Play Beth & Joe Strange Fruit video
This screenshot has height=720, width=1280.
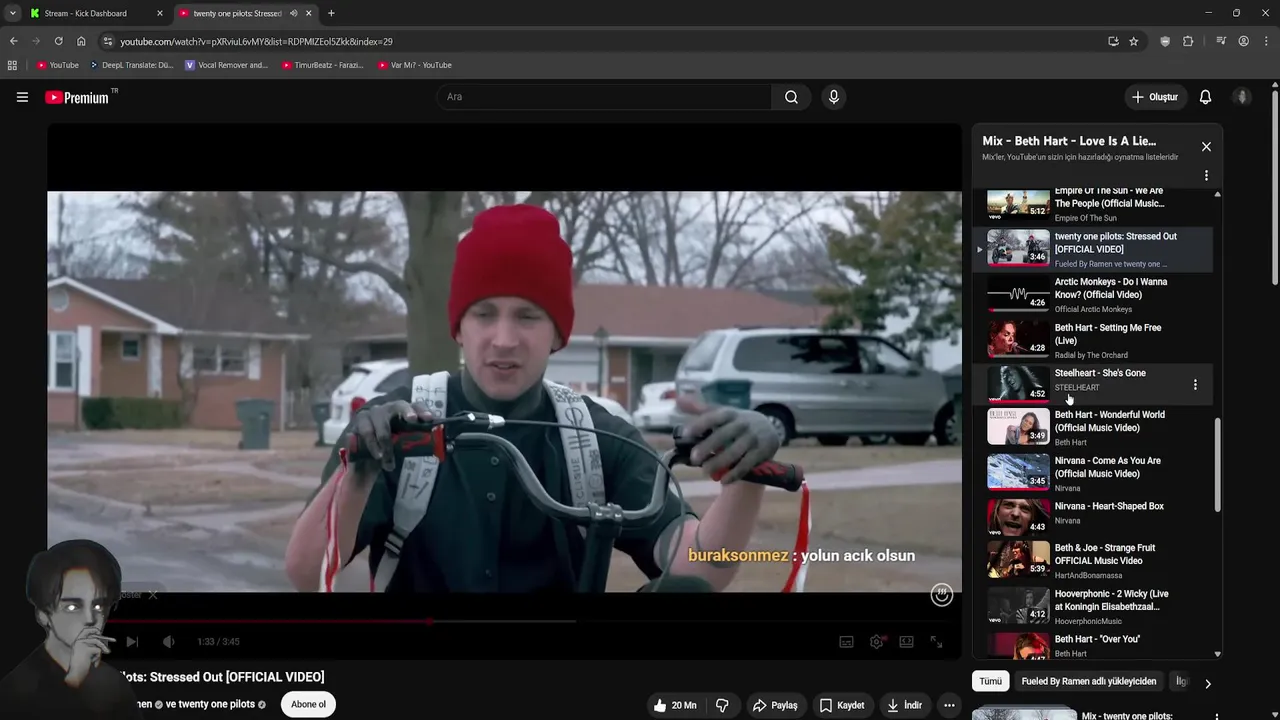pyautogui.click(x=1093, y=561)
